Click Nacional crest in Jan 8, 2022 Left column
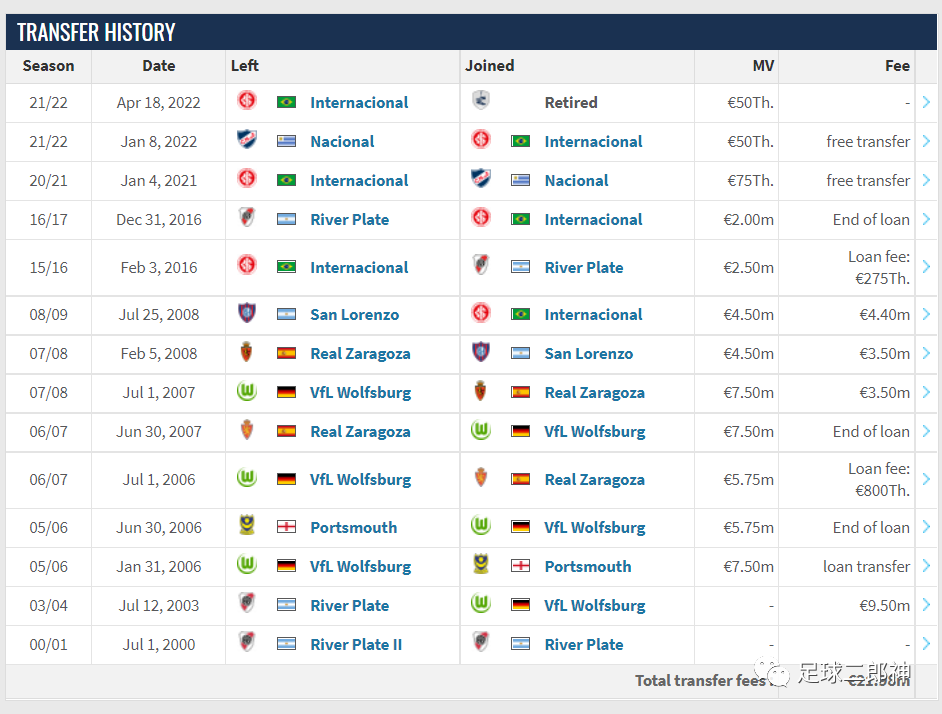This screenshot has height=714, width=942. point(246,139)
